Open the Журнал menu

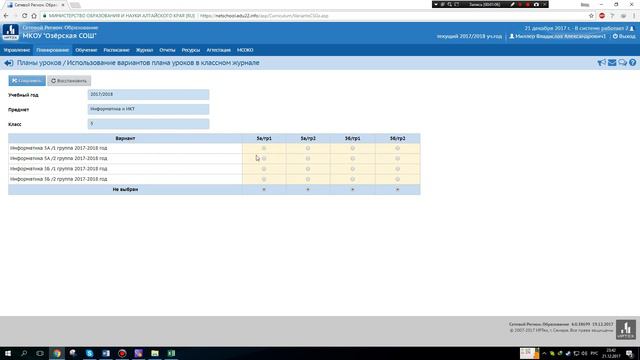144,50
